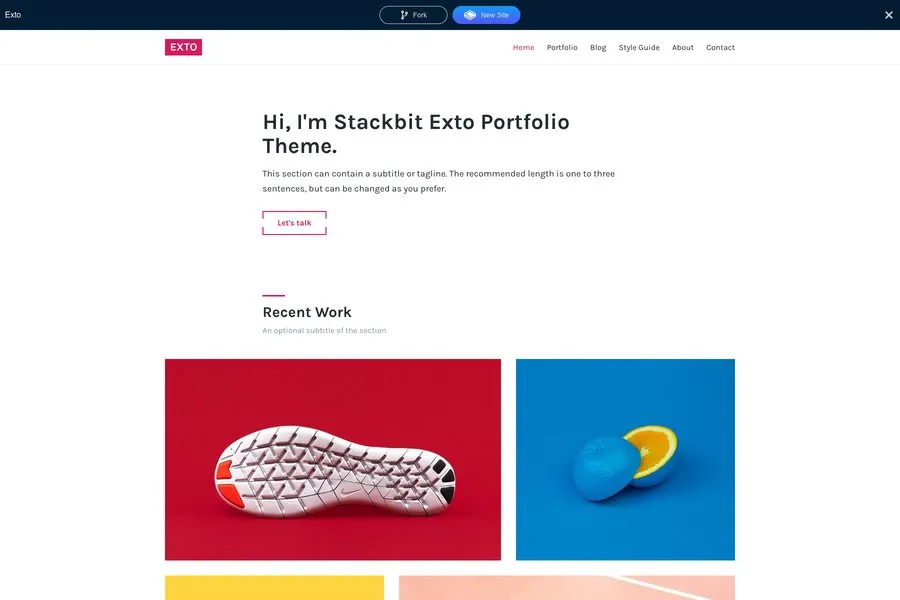Click the Stackbit Exto Portfolio Theme heading
This screenshot has width=900, height=600.
416,134
